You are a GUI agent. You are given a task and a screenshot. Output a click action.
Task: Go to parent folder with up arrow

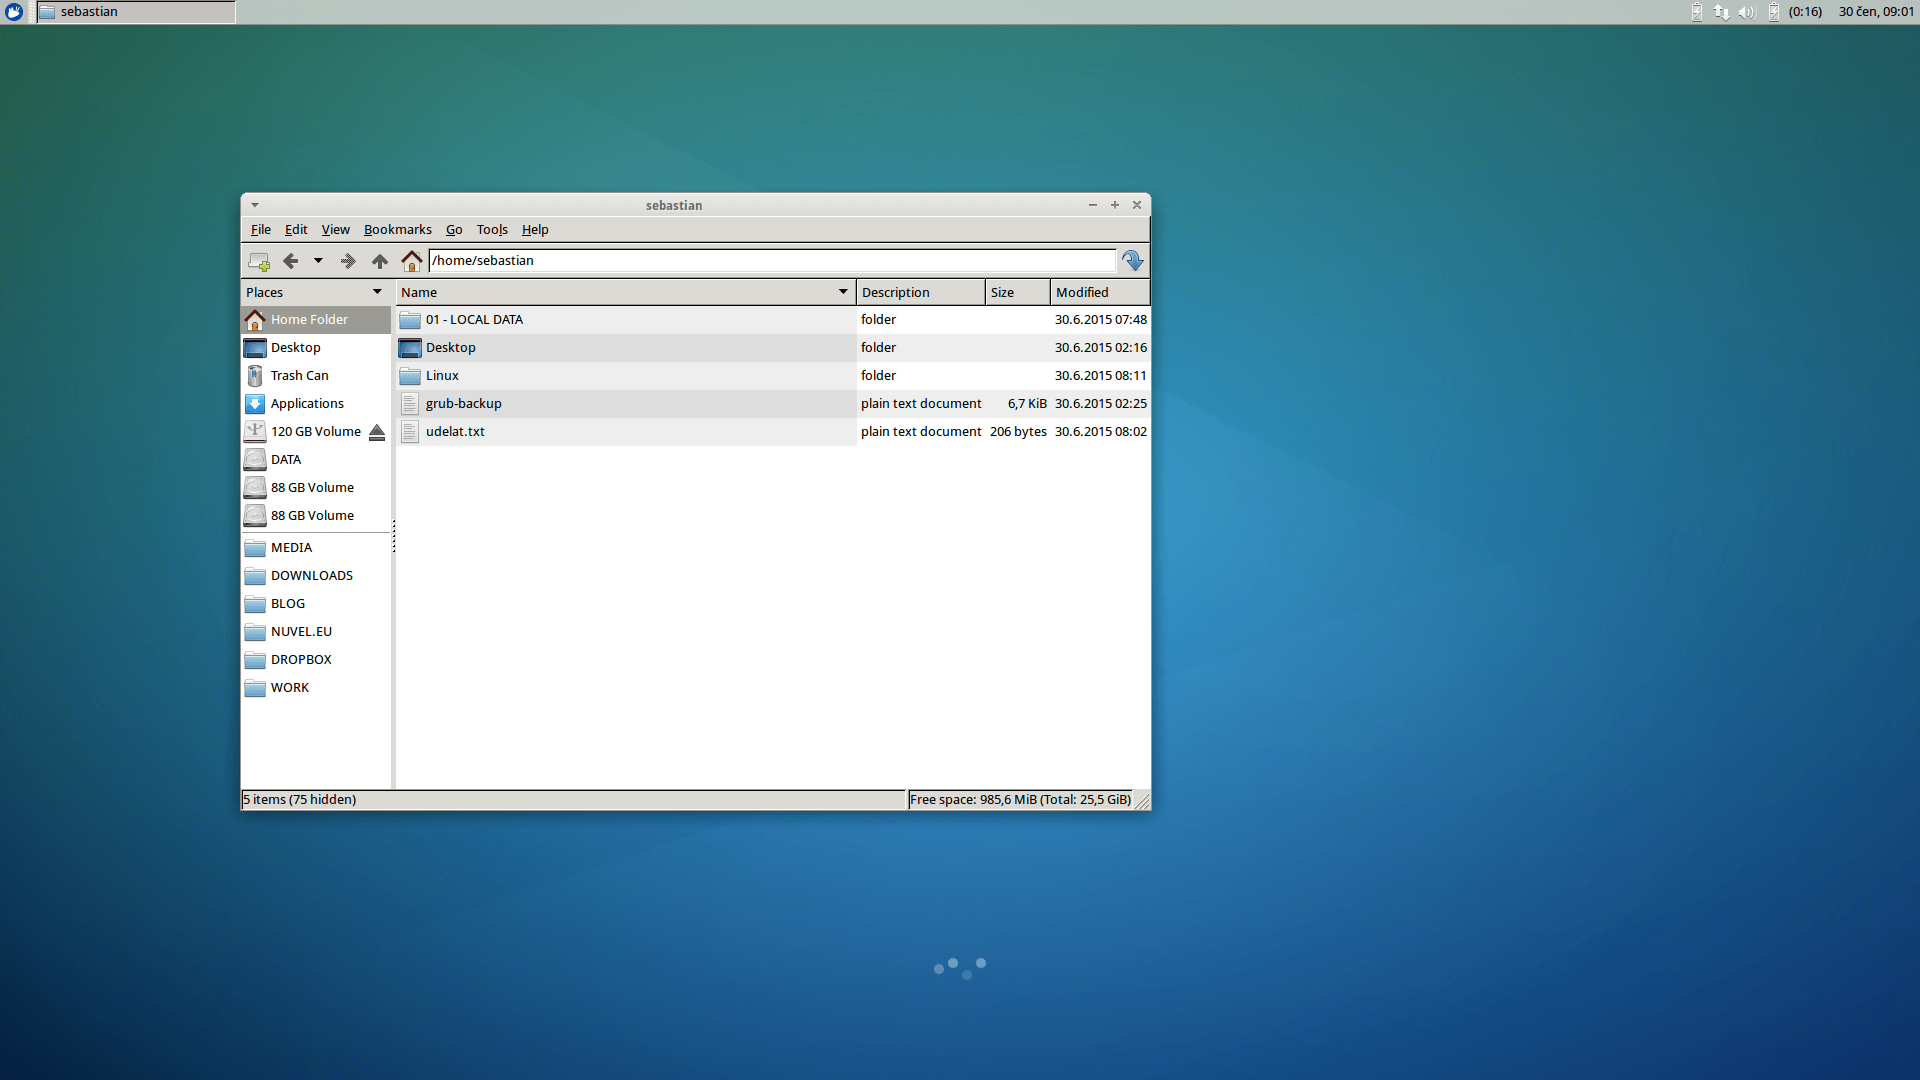[x=380, y=261]
